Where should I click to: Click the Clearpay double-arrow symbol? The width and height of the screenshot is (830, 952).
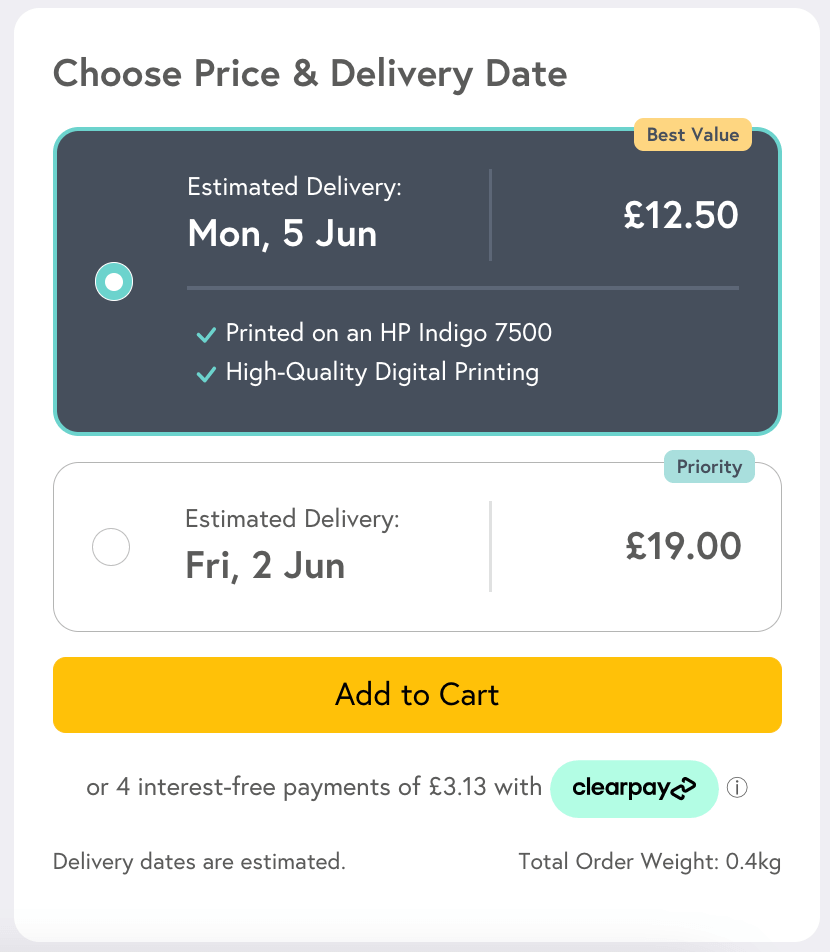tap(682, 789)
